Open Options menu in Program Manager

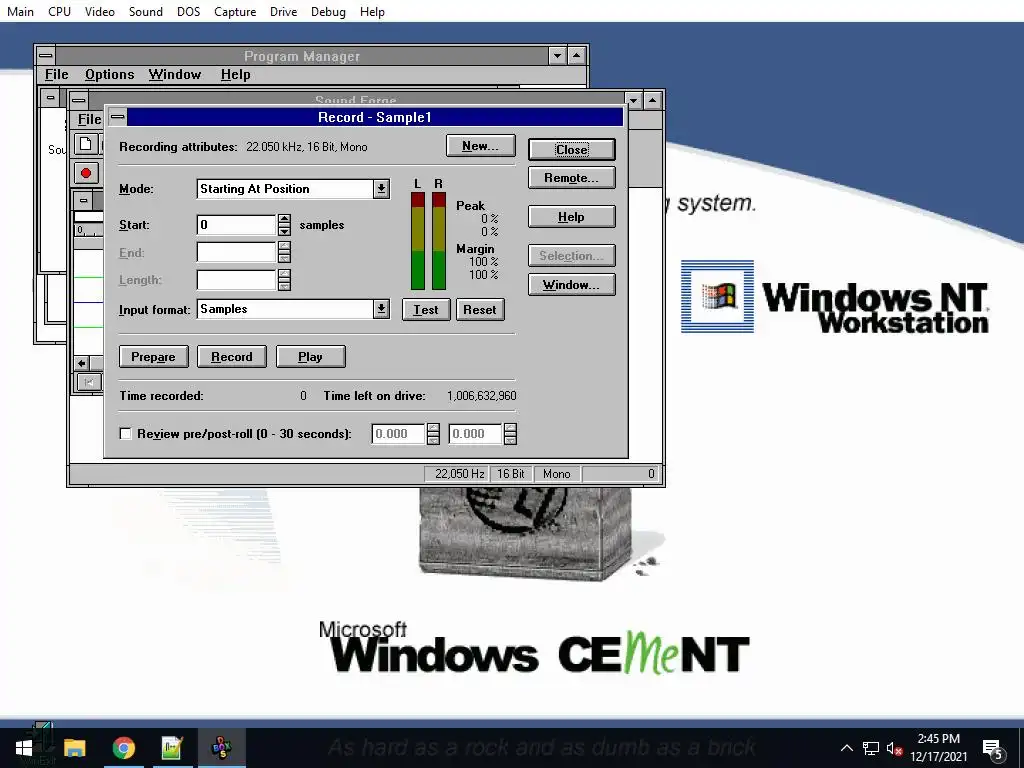click(x=110, y=74)
